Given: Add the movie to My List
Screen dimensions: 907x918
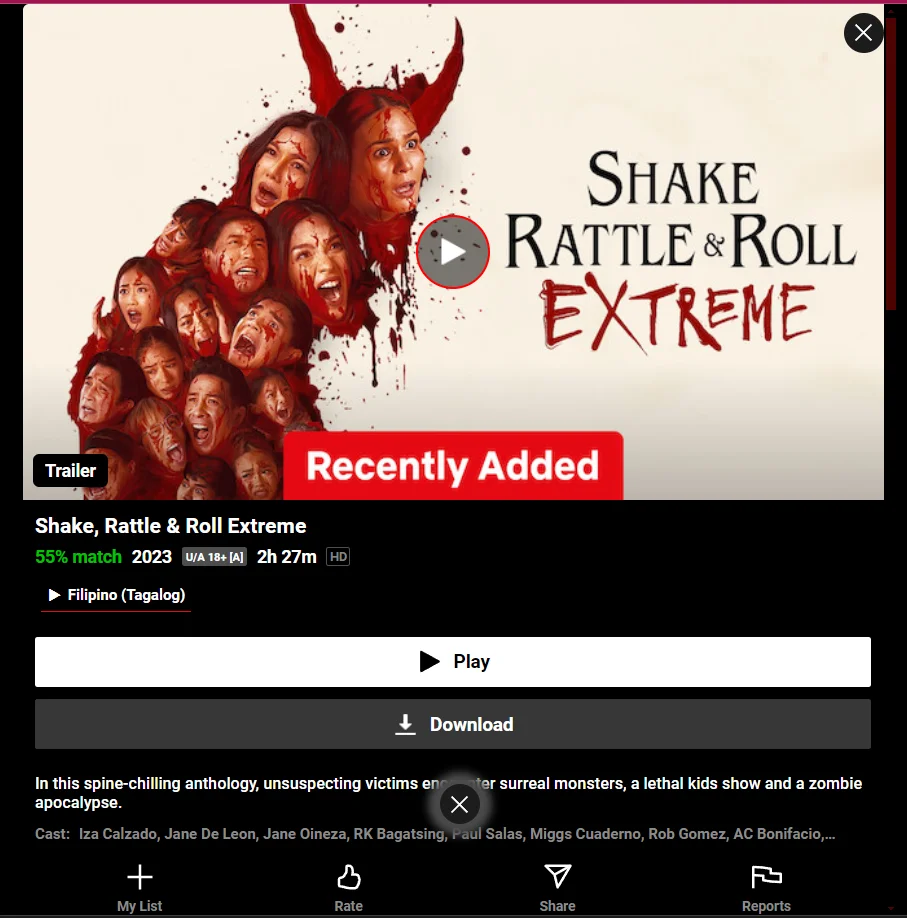Looking at the screenshot, I should point(139,888).
